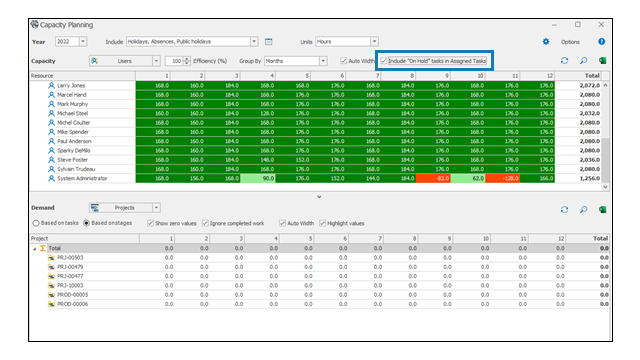640x360 pixels.
Task: Toggle Ignore completed work checkbox
Action: click(x=205, y=223)
